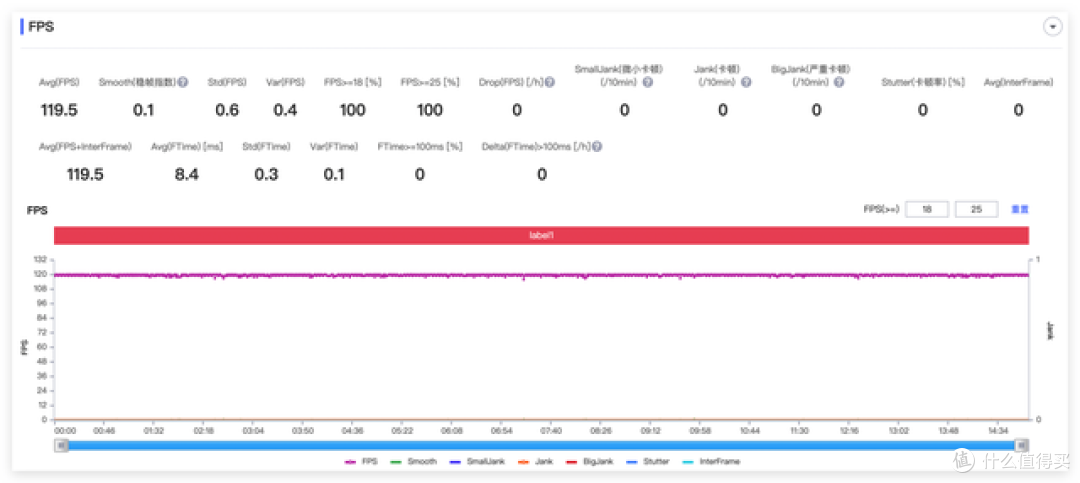Viewport: 1080px width, 483px height.
Task: Toggle Smooth series in chart legend
Action: click(413, 462)
